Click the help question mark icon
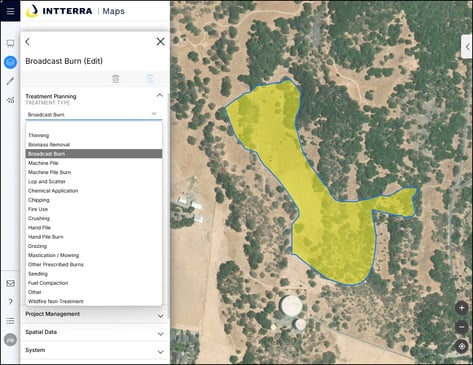This screenshot has height=365, width=473. click(x=10, y=302)
